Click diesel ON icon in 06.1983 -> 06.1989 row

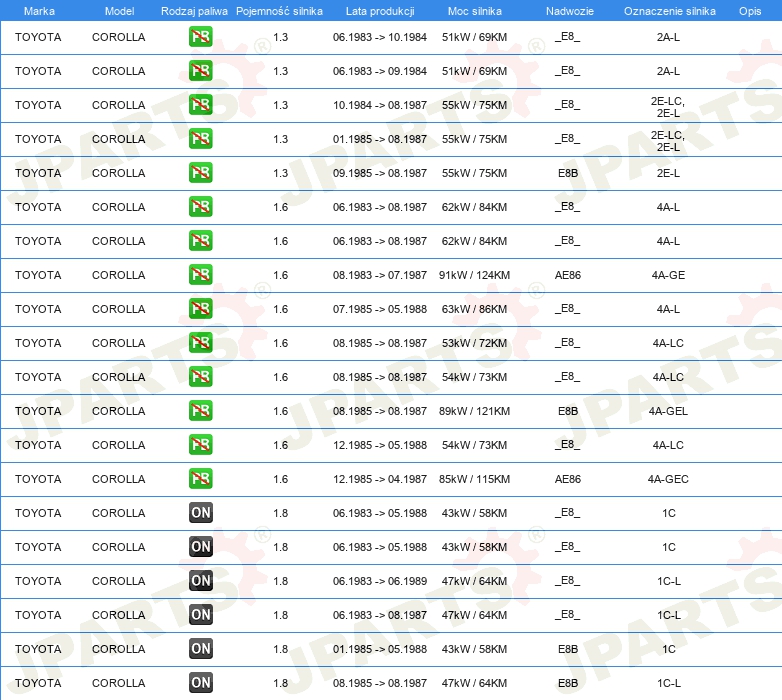pyautogui.click(x=200, y=581)
